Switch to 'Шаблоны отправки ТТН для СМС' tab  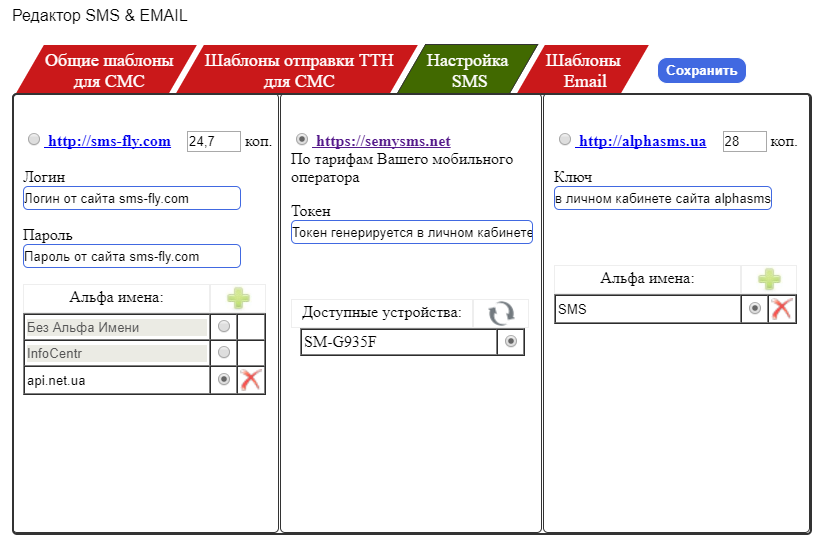299,70
